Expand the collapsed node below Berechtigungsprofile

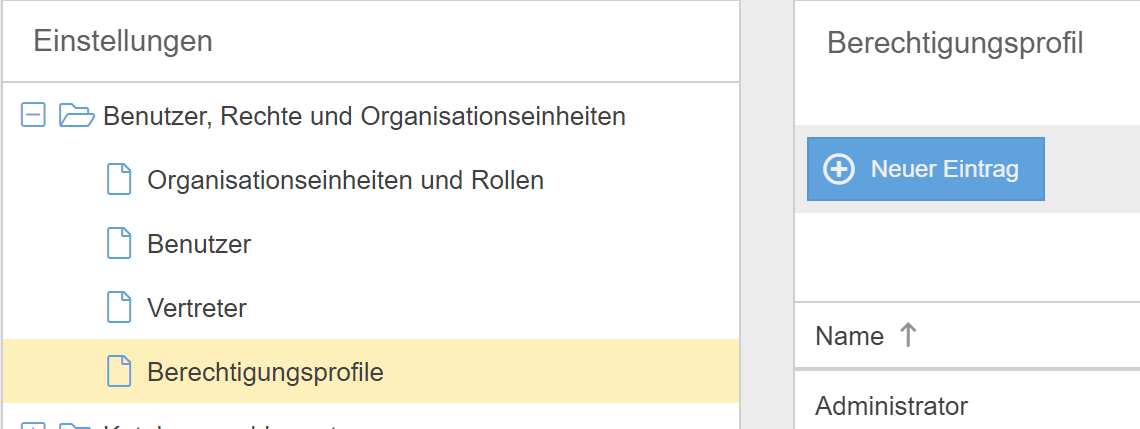coord(33,427)
